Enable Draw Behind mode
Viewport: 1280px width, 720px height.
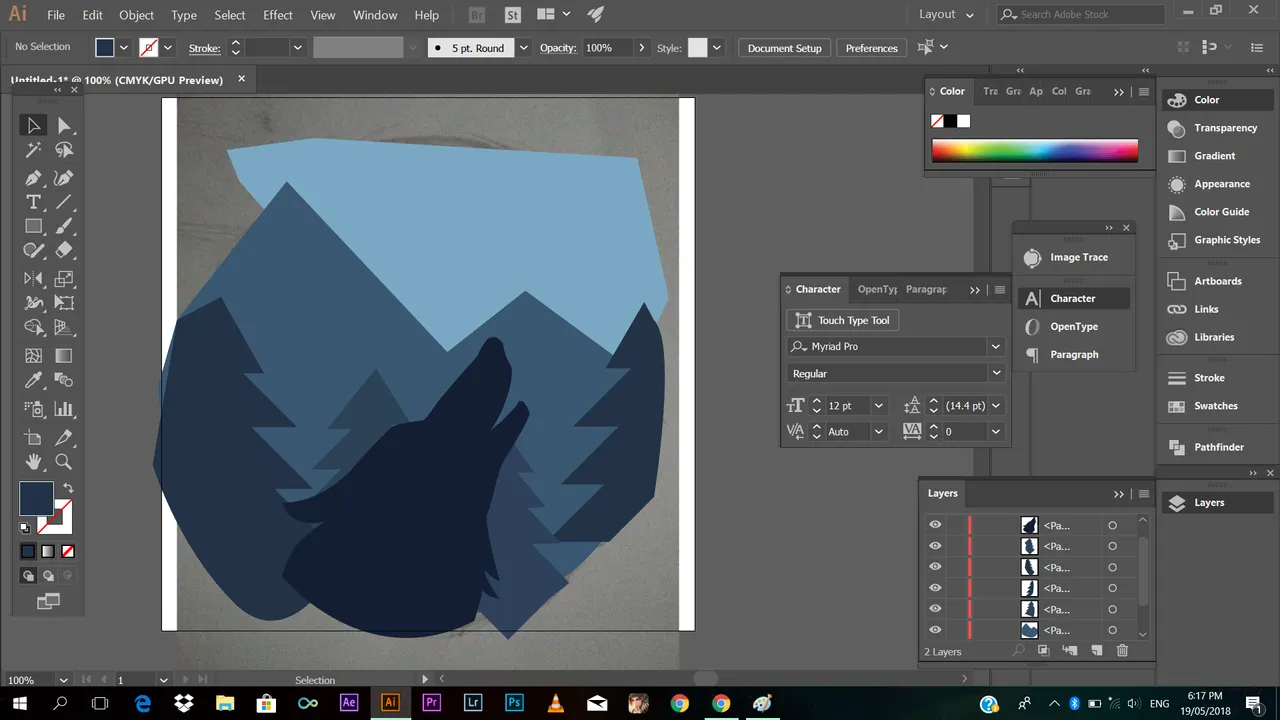[x=48, y=576]
